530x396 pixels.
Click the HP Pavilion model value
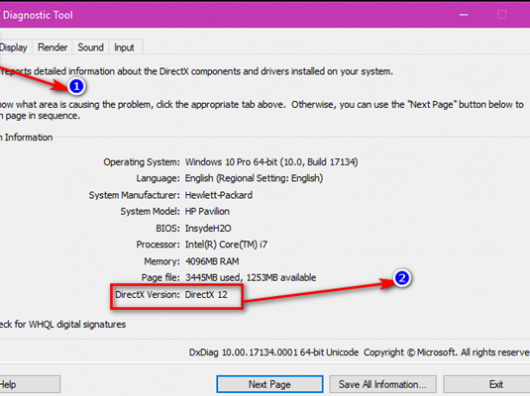(207, 212)
